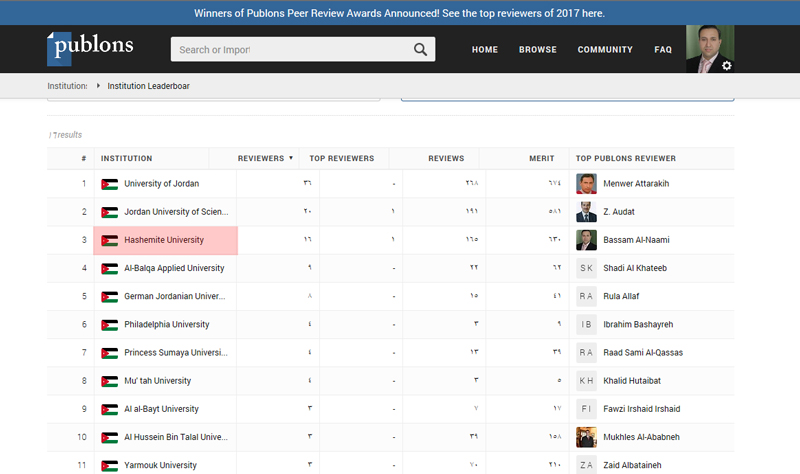This screenshot has width=800, height=474.
Task: Open the BROWSE menu item
Action: (x=538, y=49)
